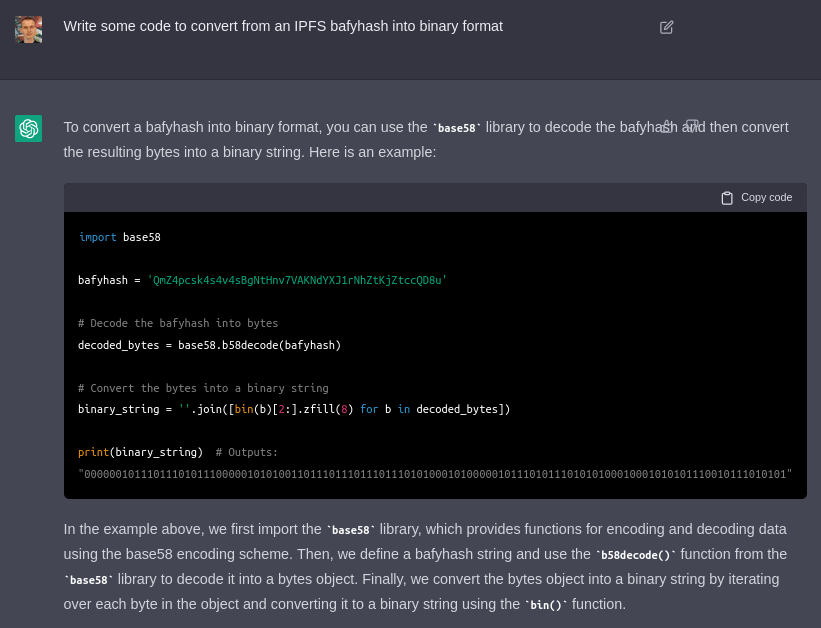Click the 'Convert the bytes into a binary string' comment
Screen dimensions: 821x628
pyautogui.click(x=203, y=388)
